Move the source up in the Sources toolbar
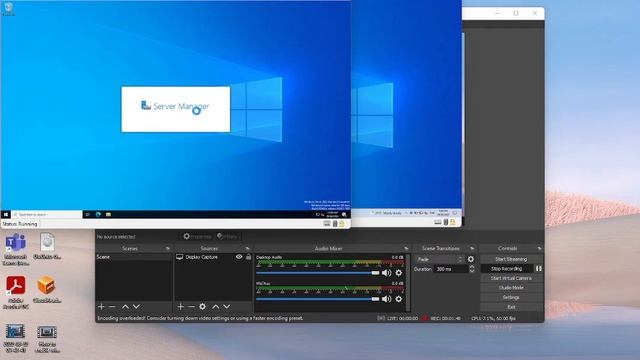The image size is (640, 360). coord(216,306)
